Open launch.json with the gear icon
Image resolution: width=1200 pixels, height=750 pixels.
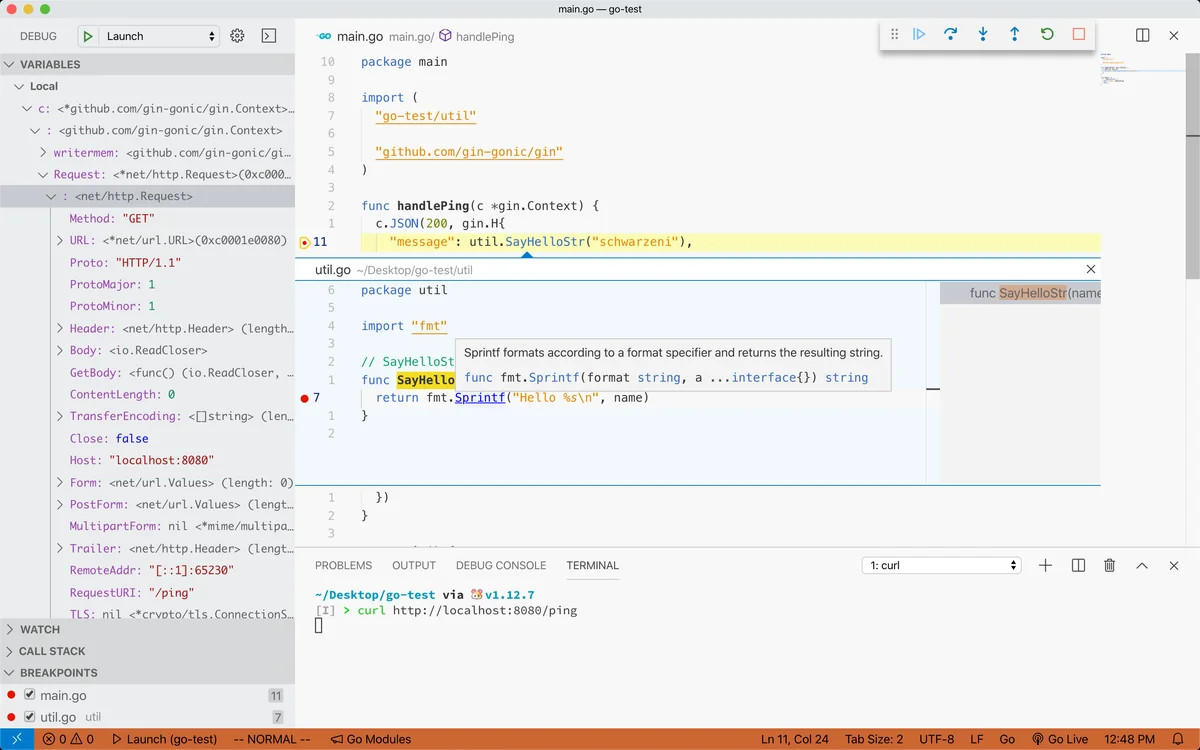pyautogui.click(x=237, y=36)
